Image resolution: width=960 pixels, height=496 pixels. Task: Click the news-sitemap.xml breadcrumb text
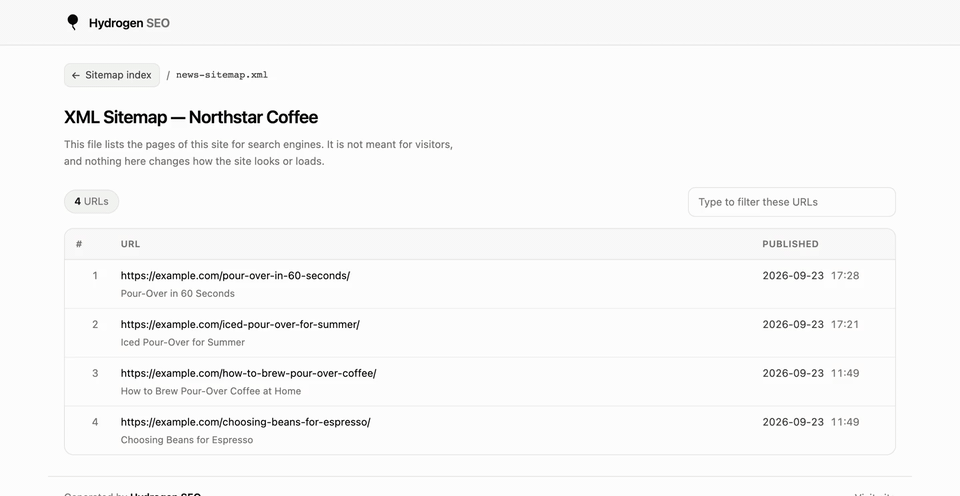point(222,75)
